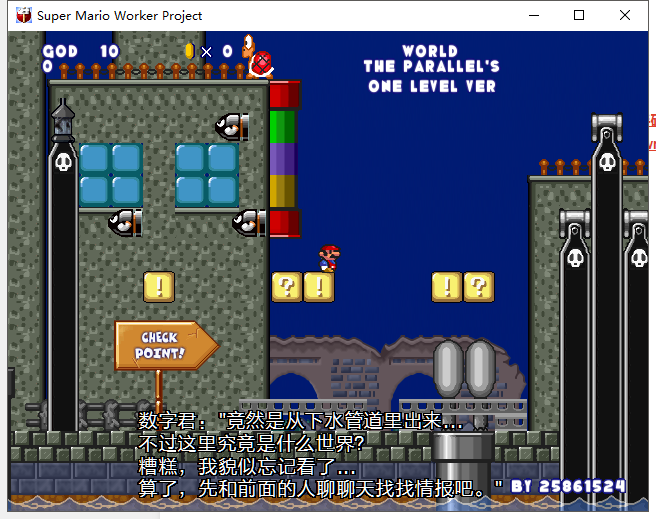The image size is (656, 519).
Task: Click the lone exclamation block above the checkpoint sign
Action: click(x=159, y=287)
